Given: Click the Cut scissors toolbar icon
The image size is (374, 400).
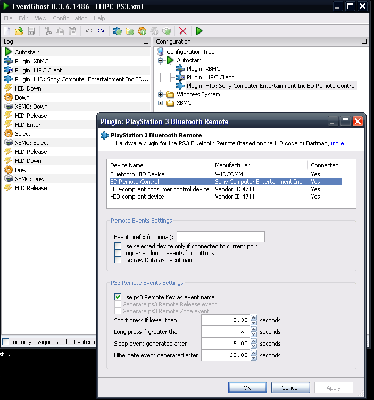Looking at the screenshot, I should pos(48,31).
